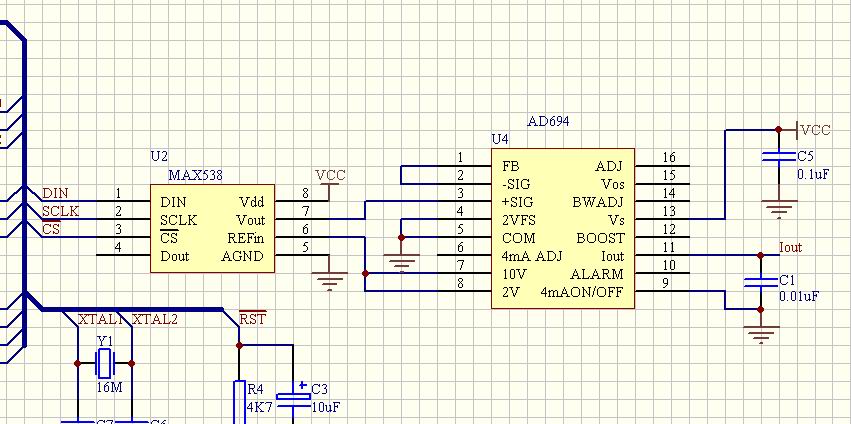Select capacitor C5 symbol
Viewport: 851px width, 424px height.
point(778,157)
